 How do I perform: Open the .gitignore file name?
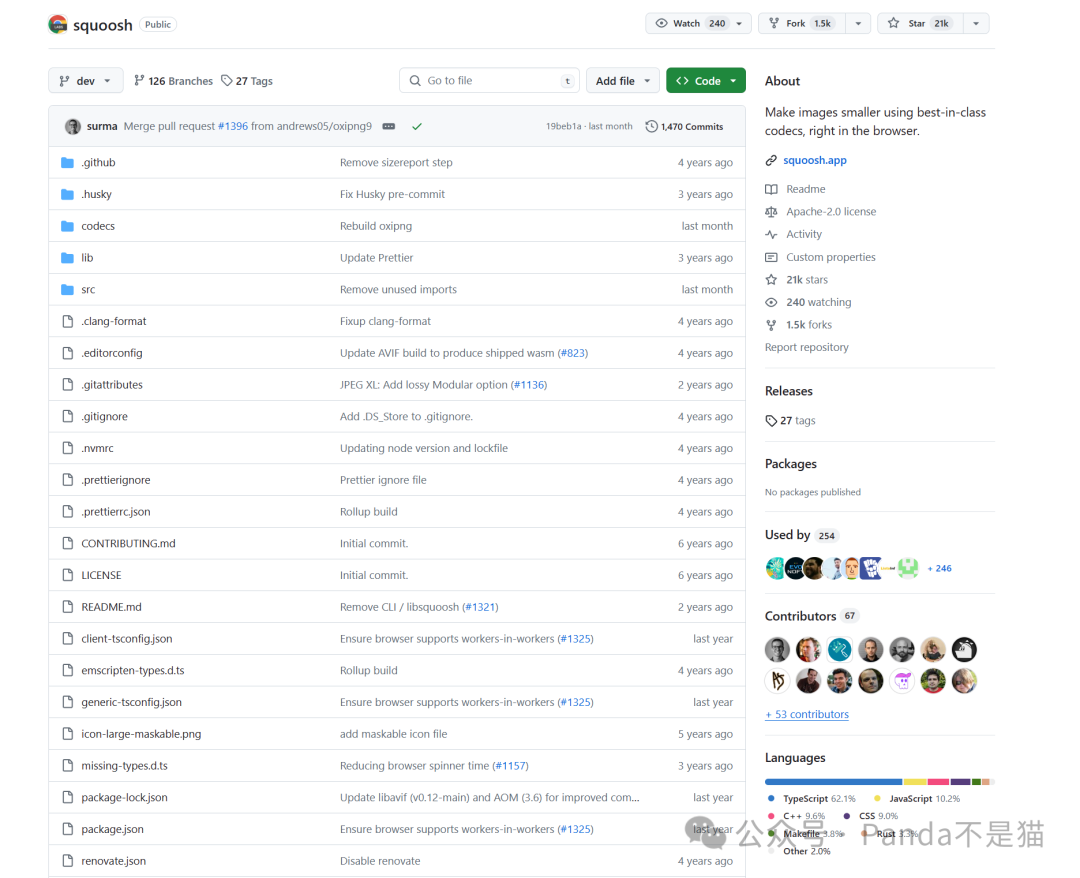click(x=105, y=417)
